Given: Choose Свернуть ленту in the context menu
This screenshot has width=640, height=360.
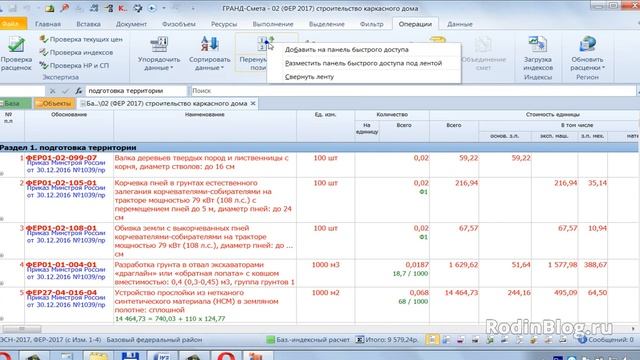Looking at the screenshot, I should tap(309, 77).
